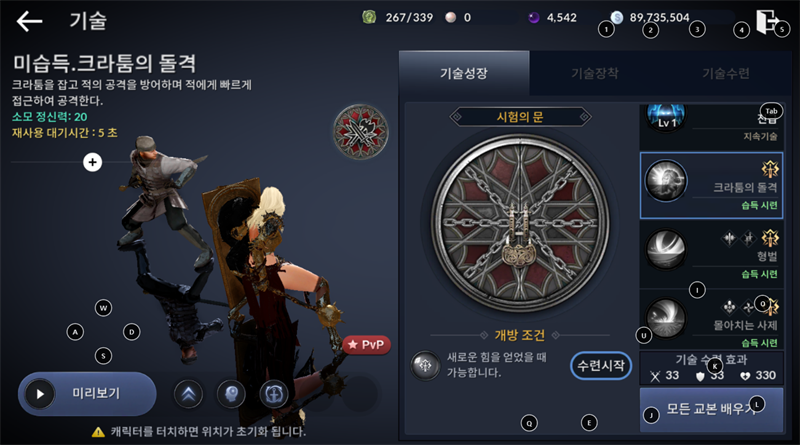Screen dimensions: 800x445
Task: Open the 기술수련 tab
Action: tap(726, 73)
